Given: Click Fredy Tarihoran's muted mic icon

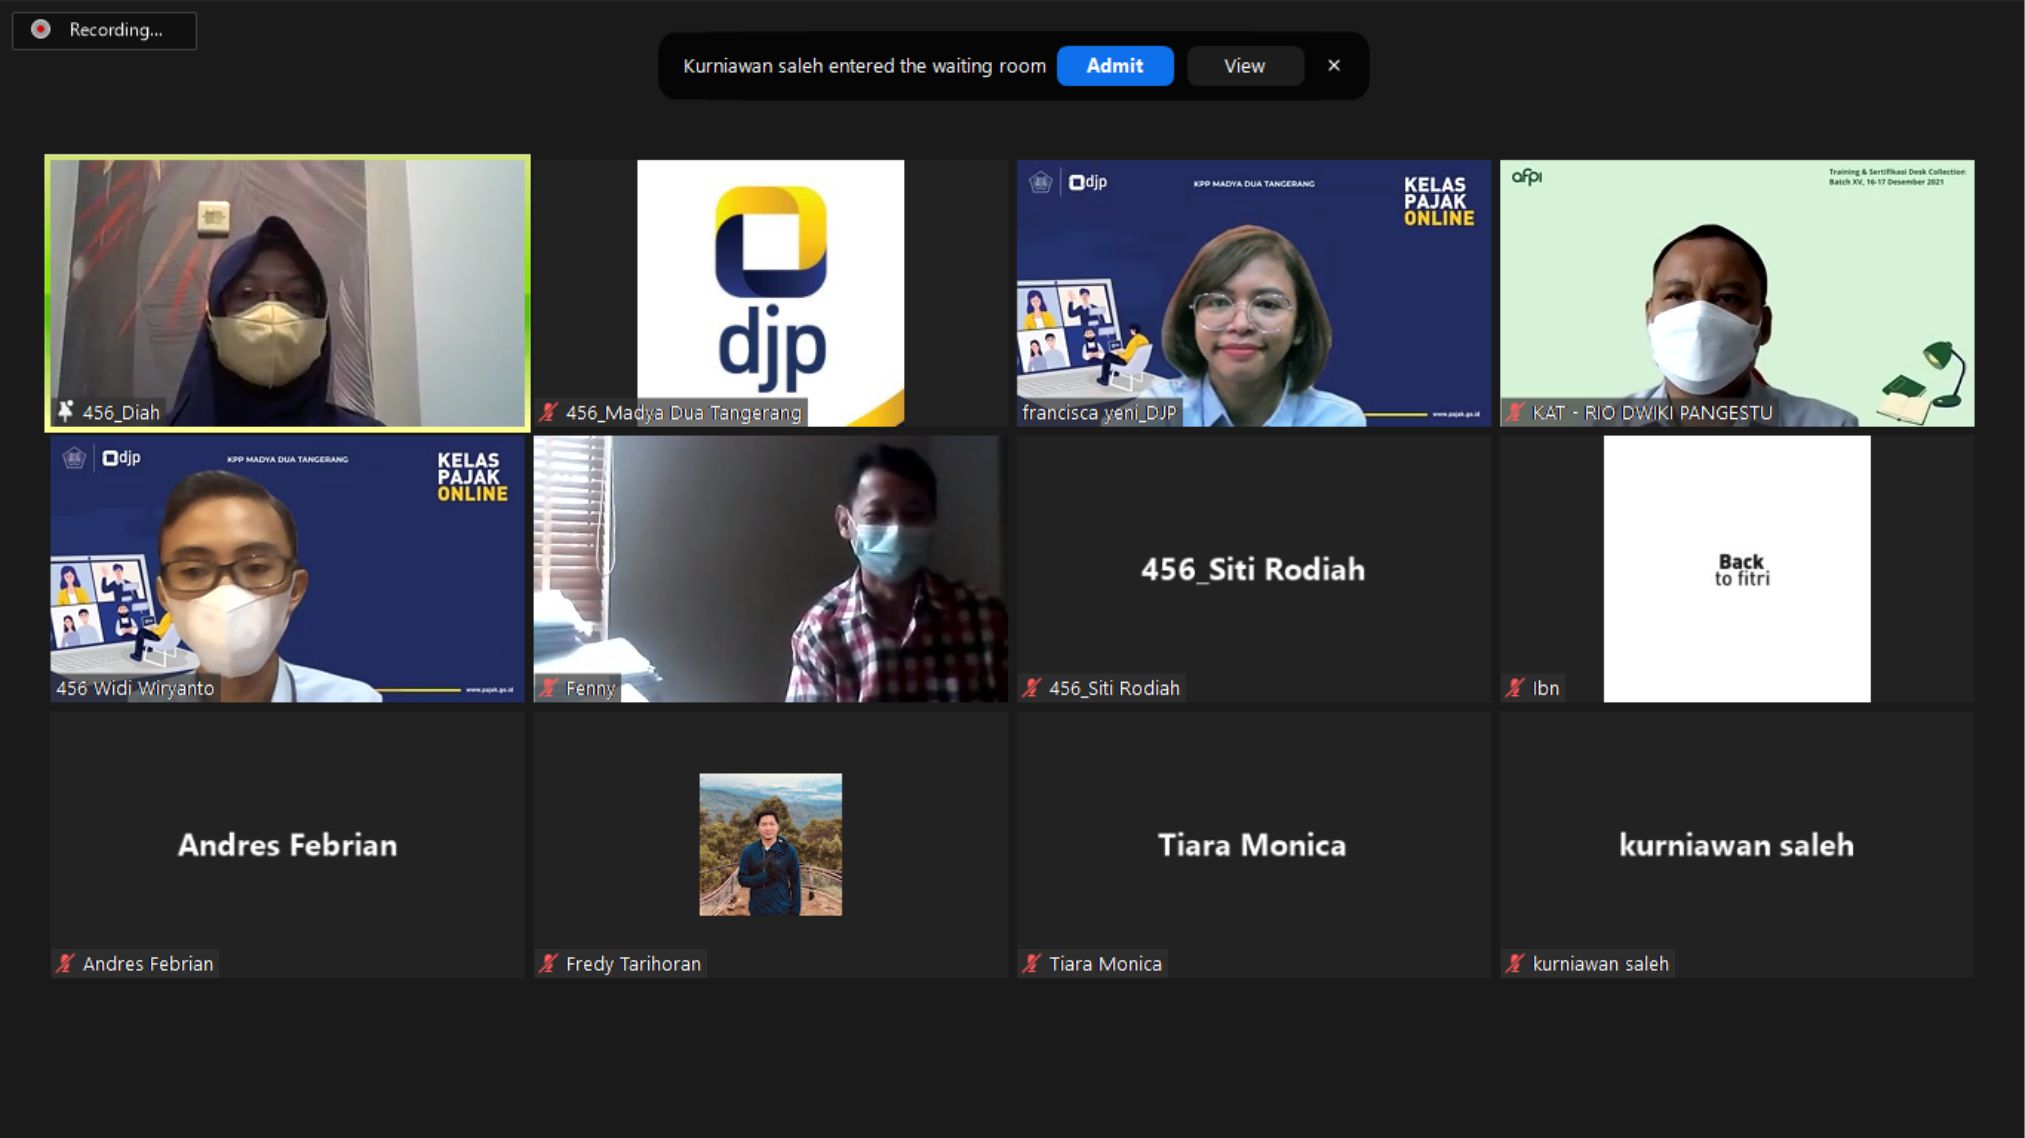Looking at the screenshot, I should coord(548,964).
